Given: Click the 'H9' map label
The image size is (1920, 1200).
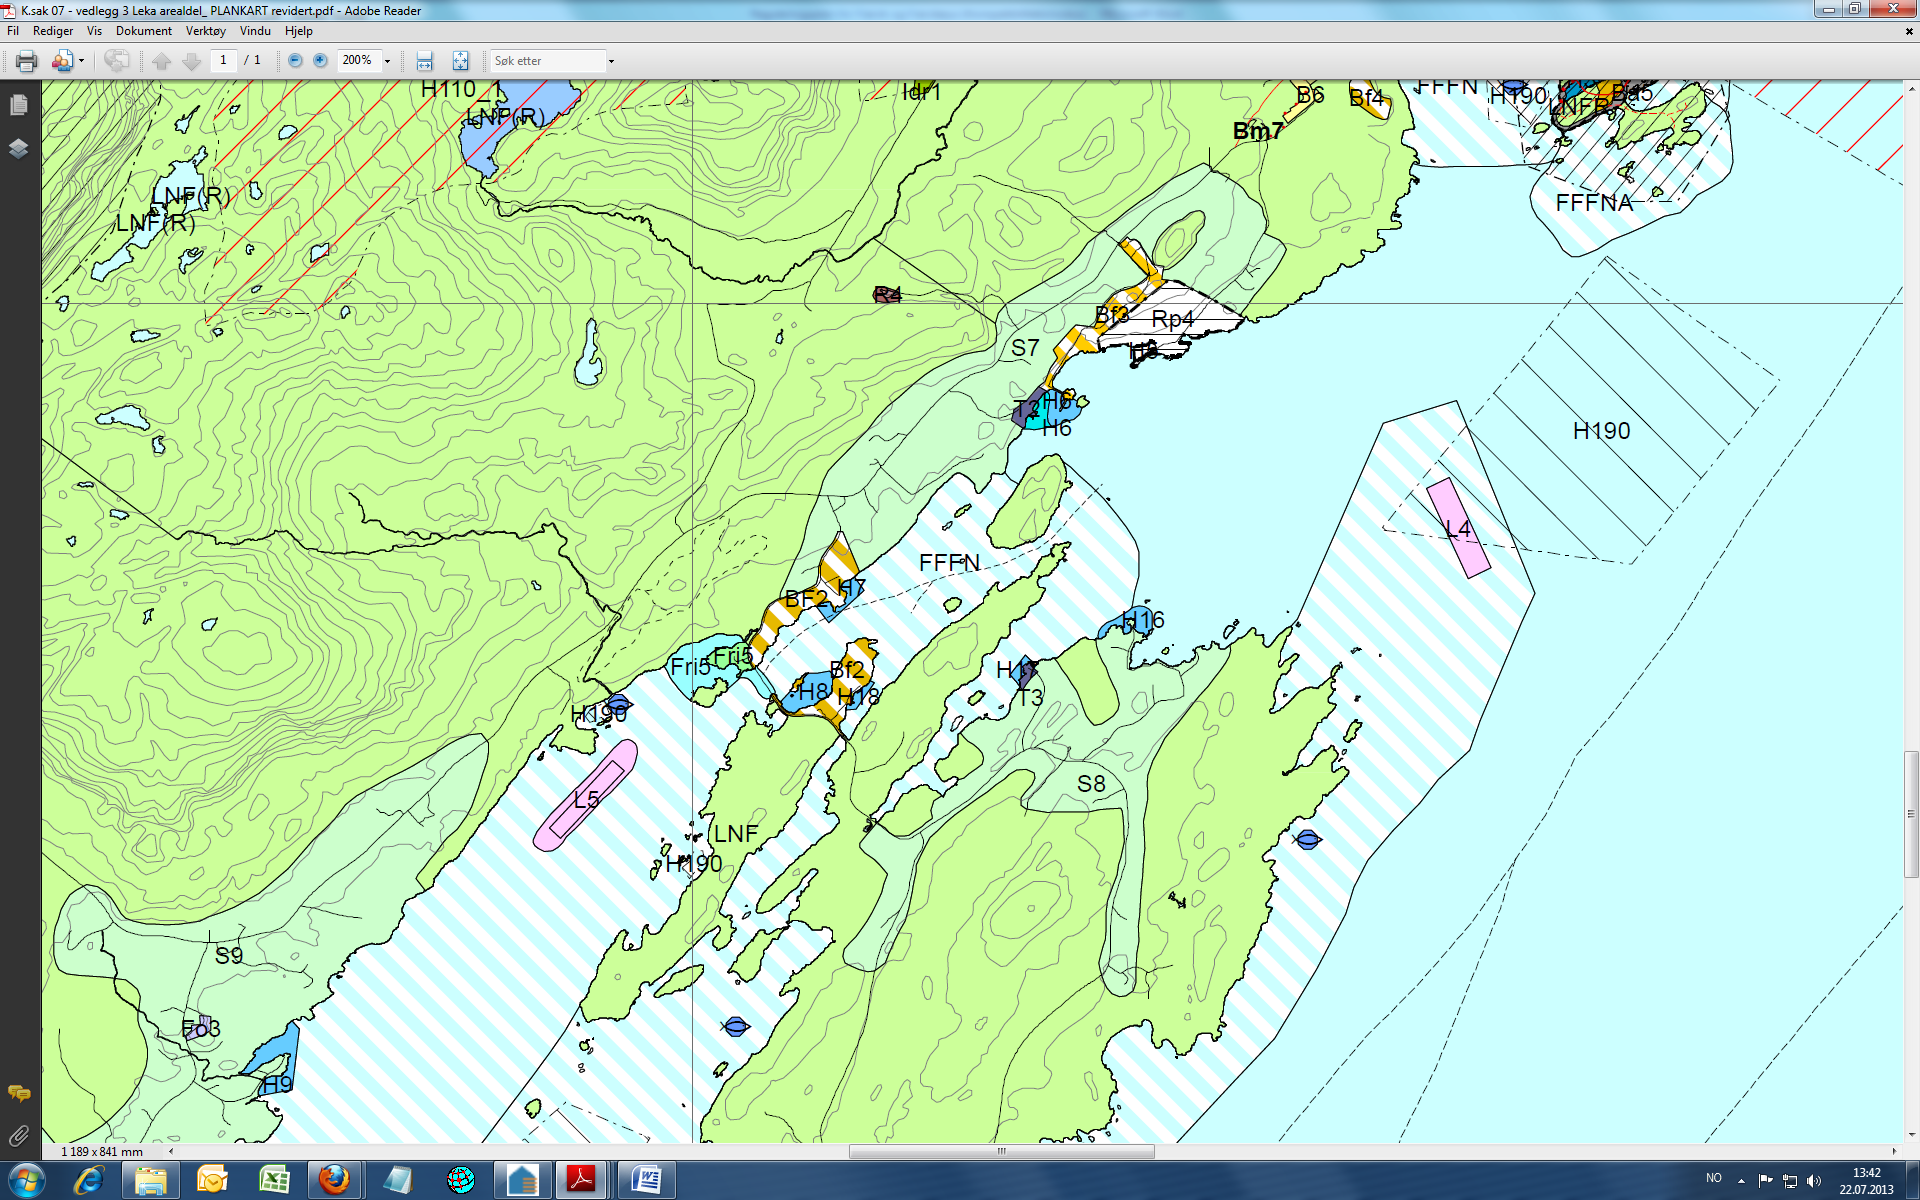Looking at the screenshot, I should tap(277, 1084).
